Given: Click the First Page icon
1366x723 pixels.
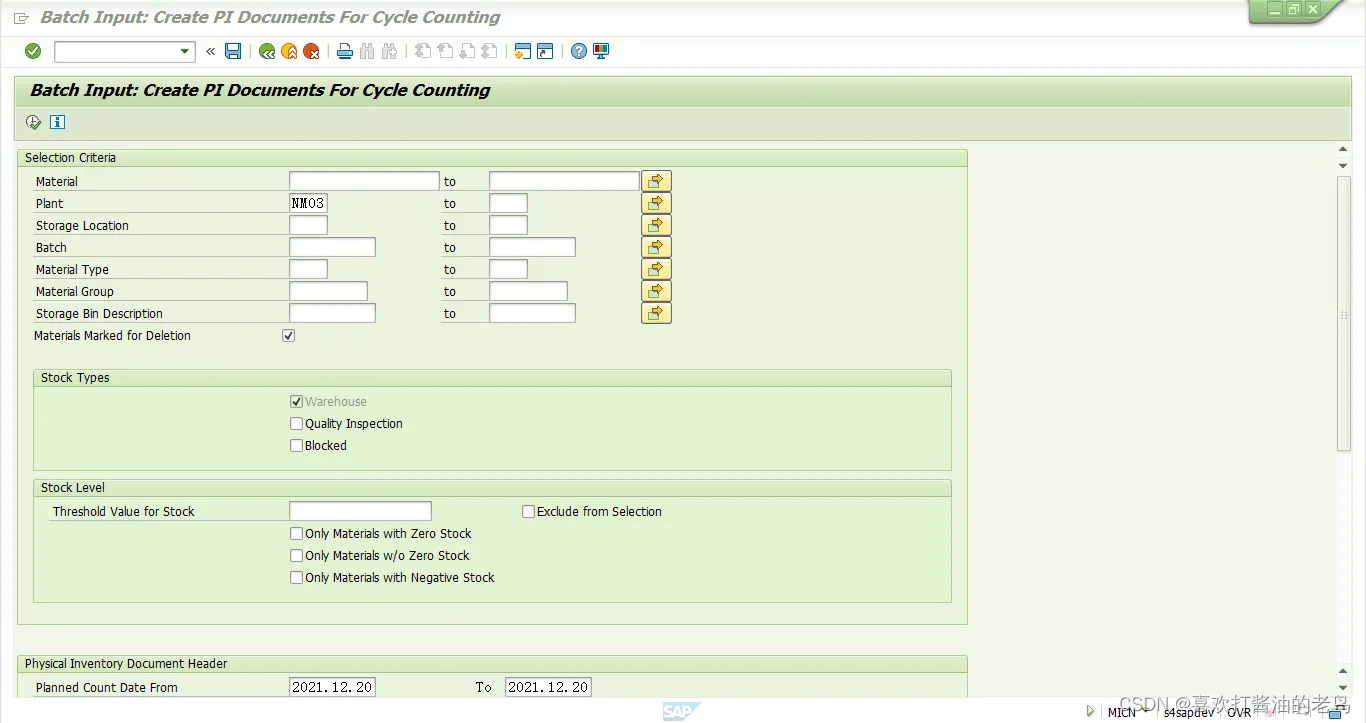Looking at the screenshot, I should point(423,51).
